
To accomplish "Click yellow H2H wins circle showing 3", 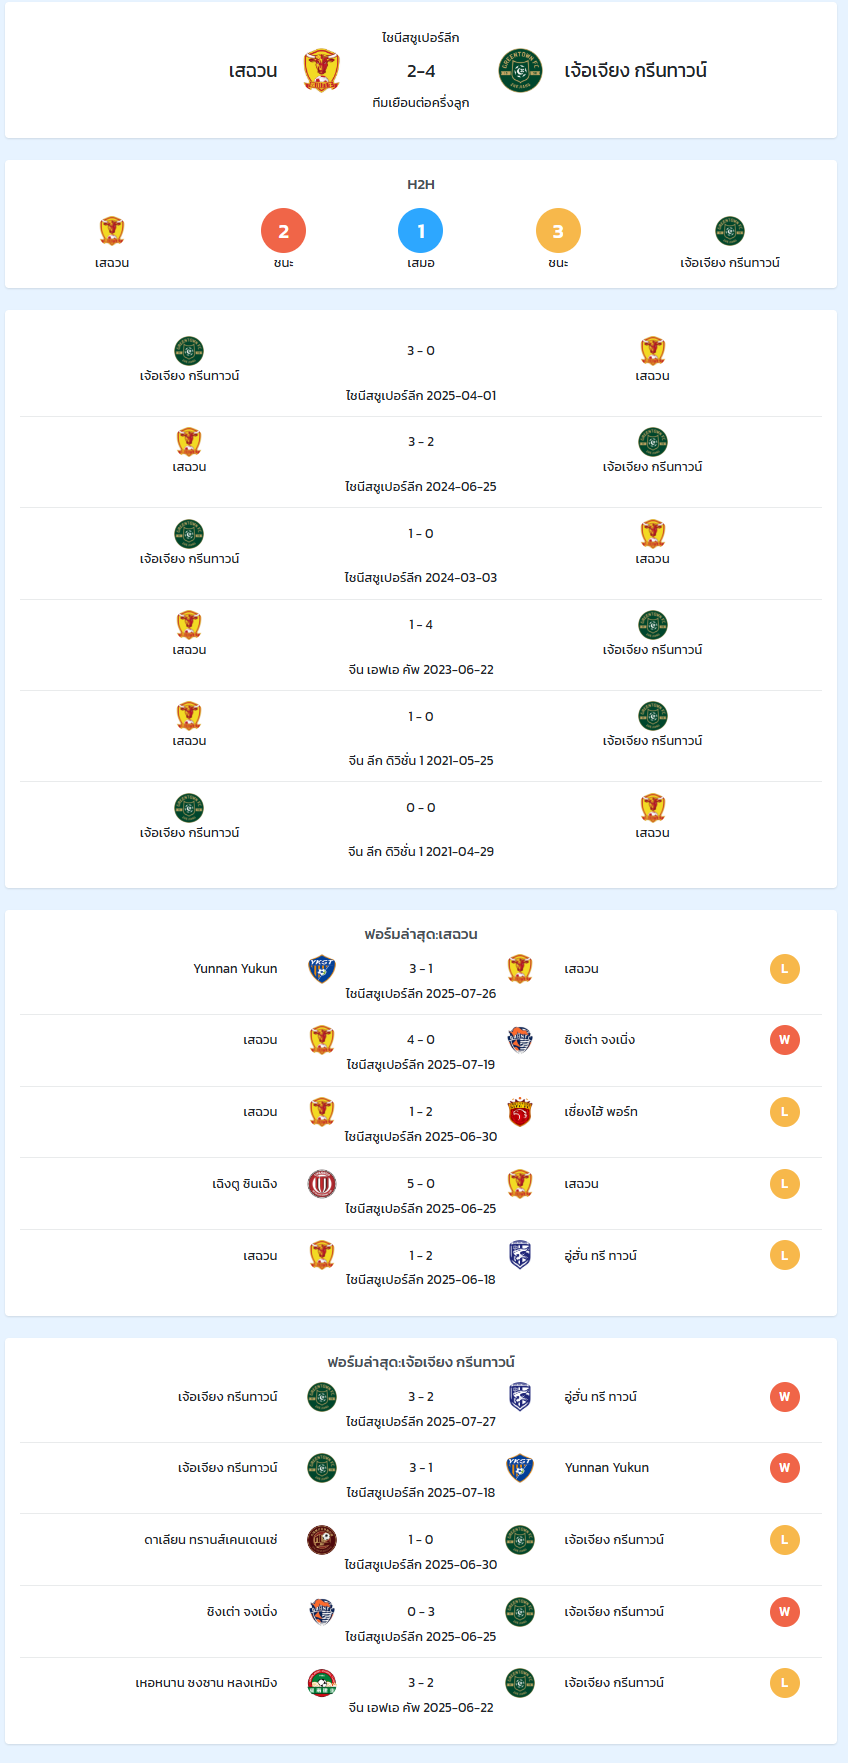I will [558, 231].
